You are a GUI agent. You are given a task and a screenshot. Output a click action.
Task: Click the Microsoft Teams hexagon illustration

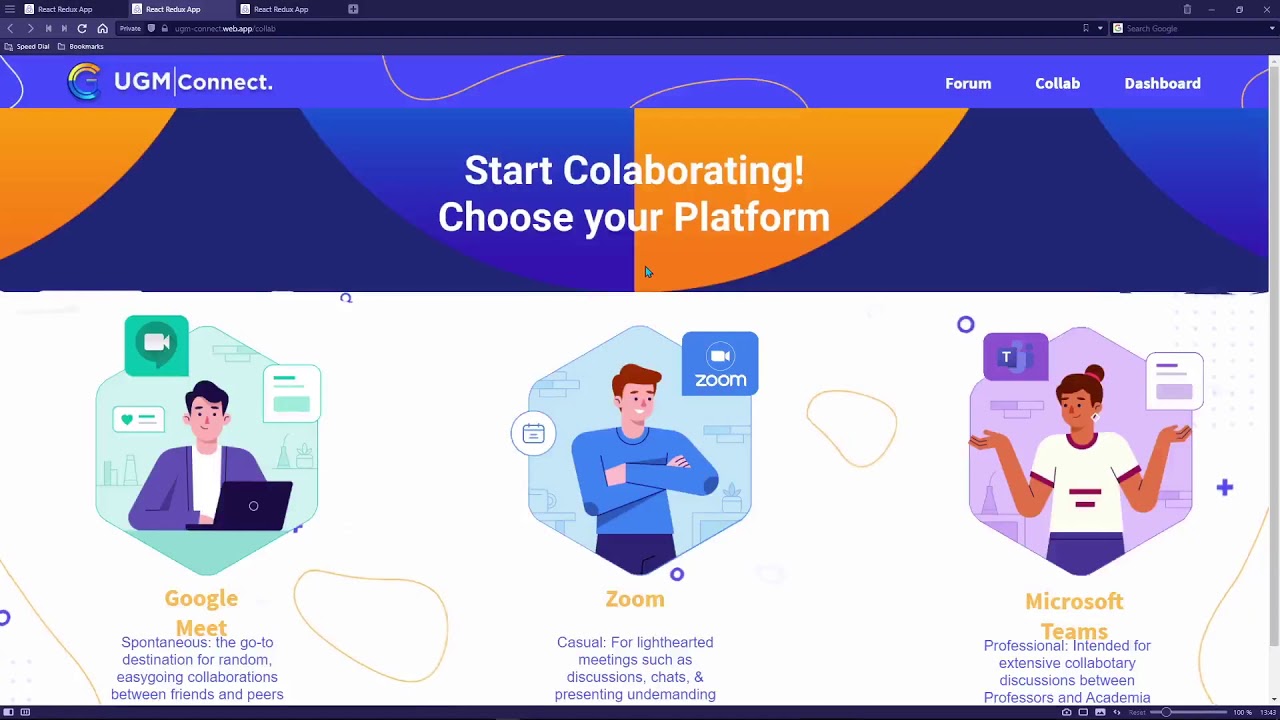[x=1081, y=451]
